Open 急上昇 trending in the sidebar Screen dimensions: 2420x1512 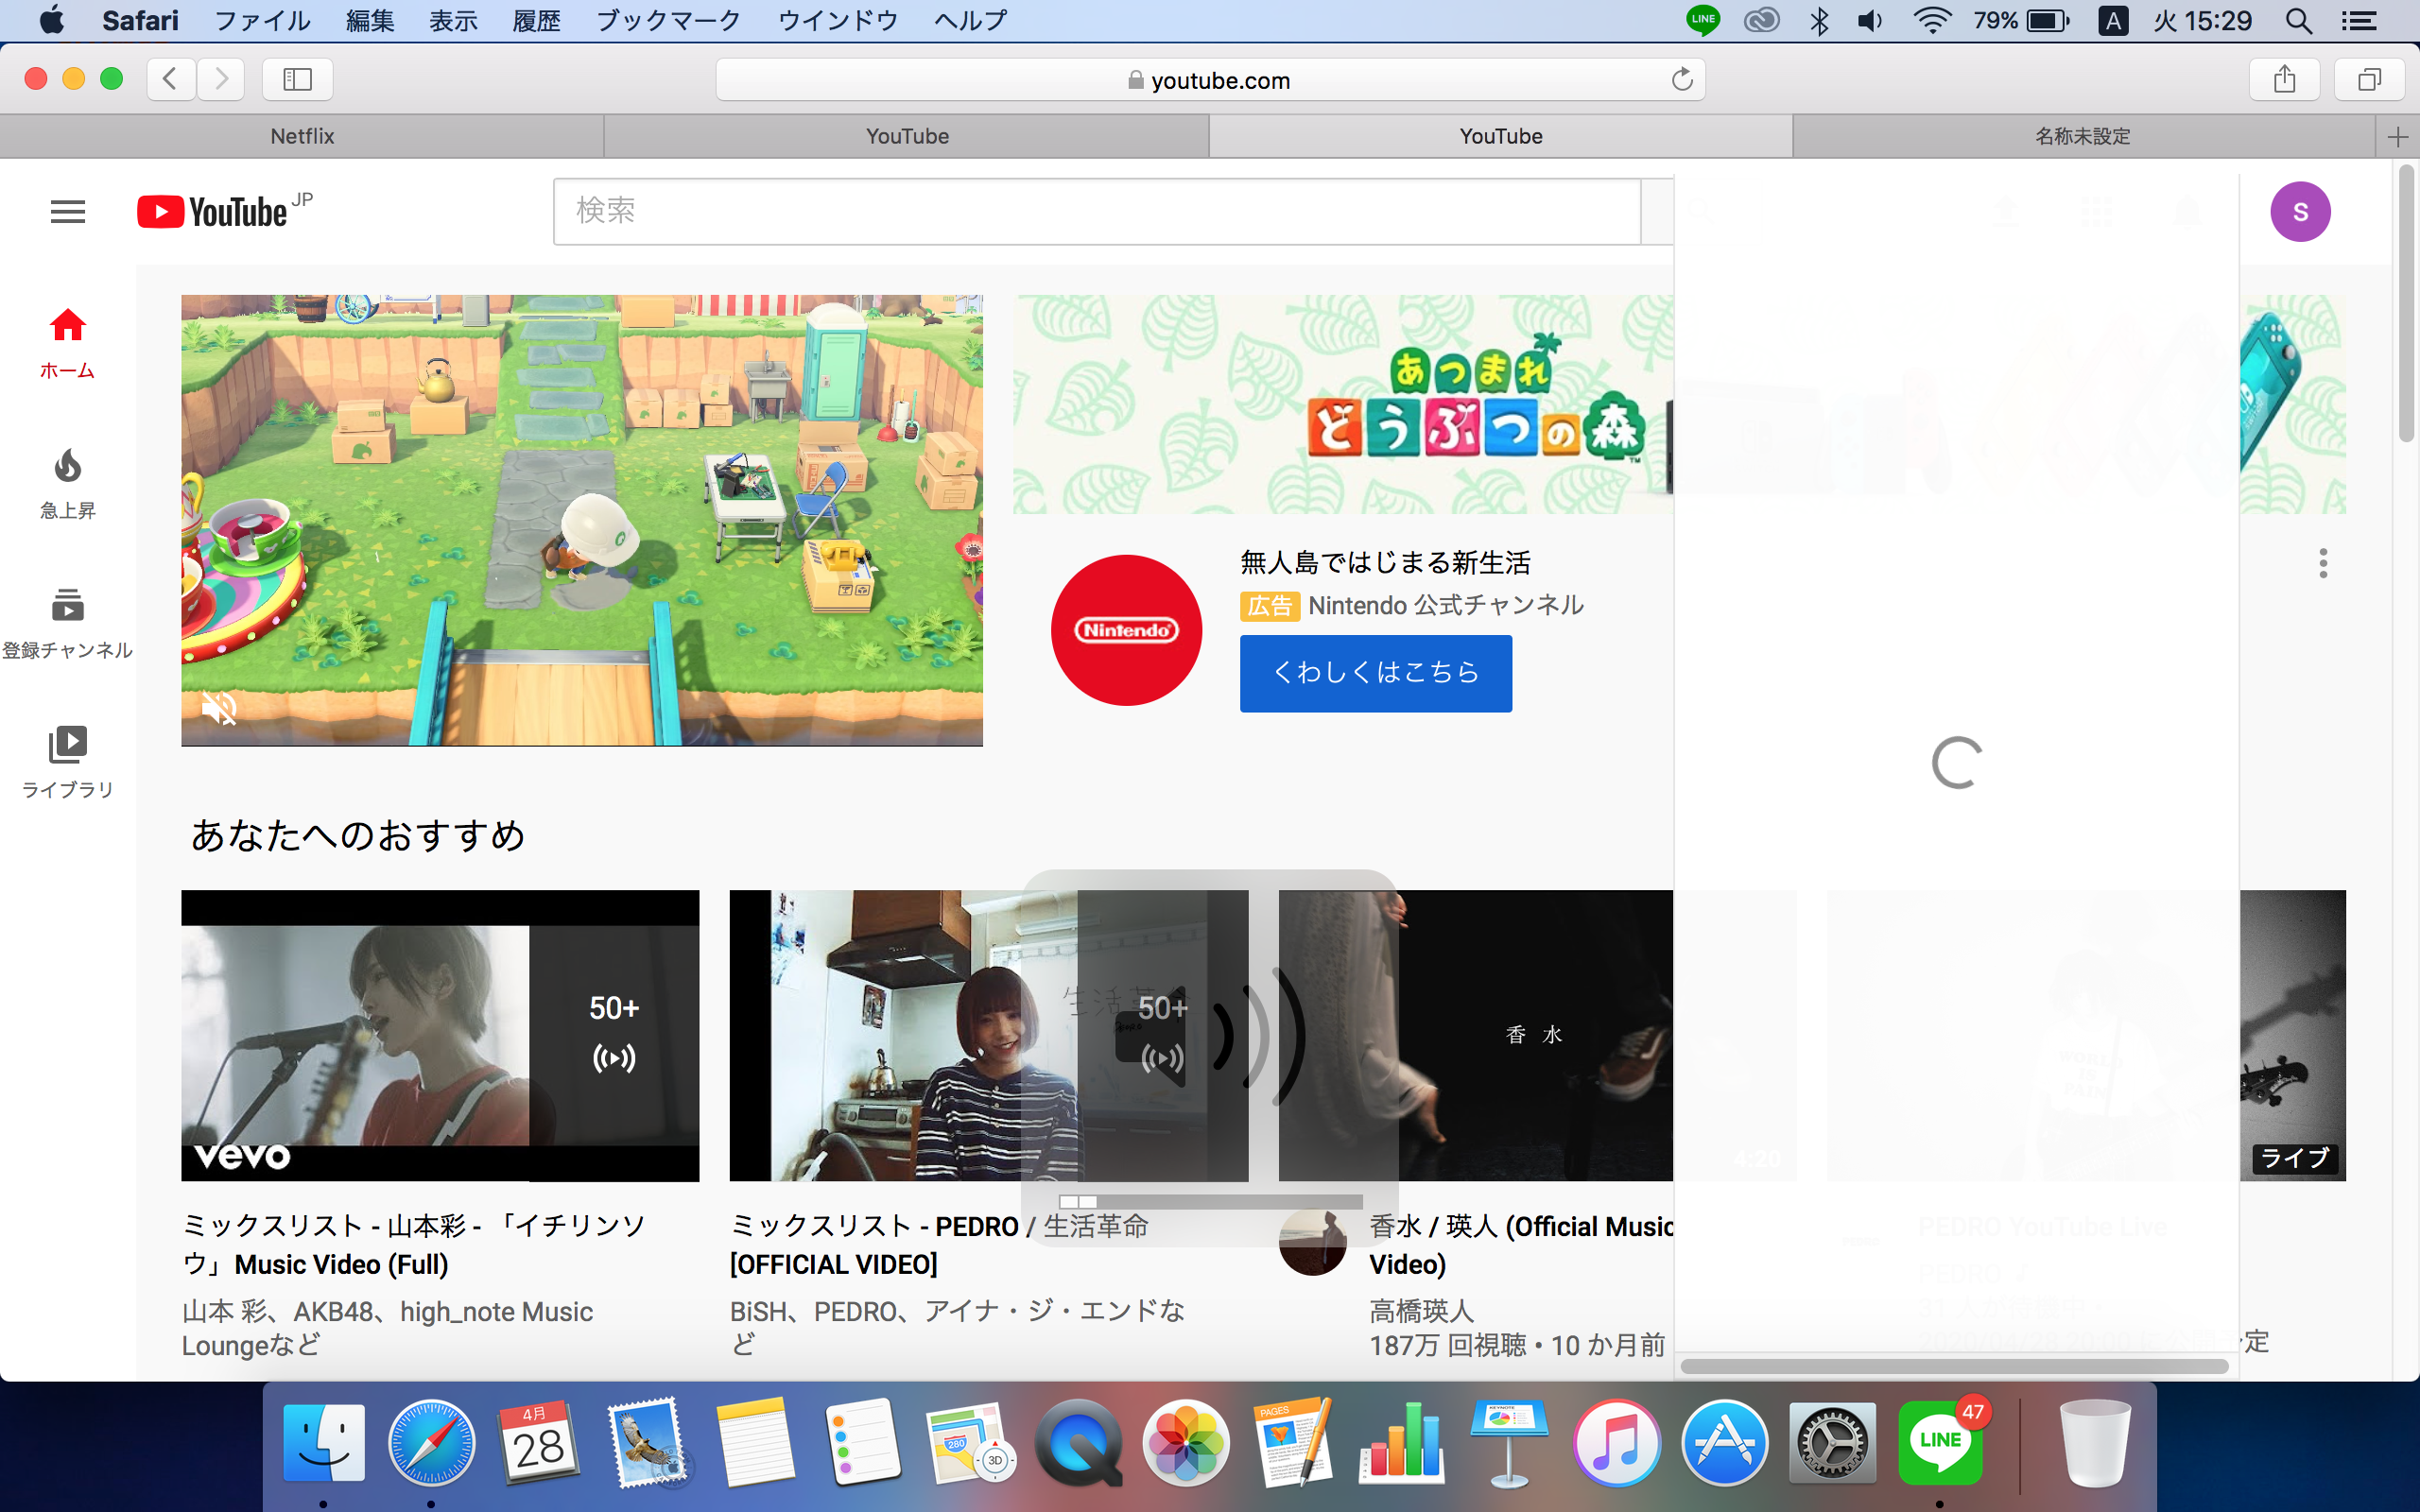(67, 484)
